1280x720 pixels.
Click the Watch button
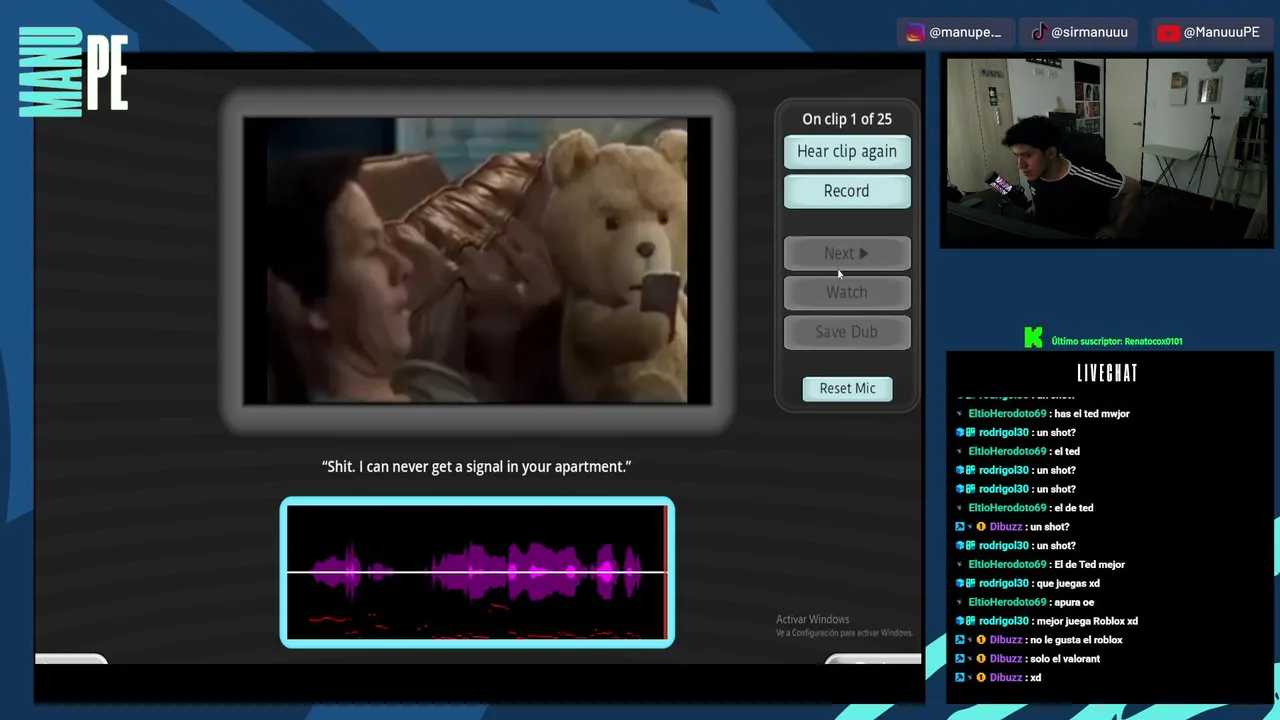(847, 292)
